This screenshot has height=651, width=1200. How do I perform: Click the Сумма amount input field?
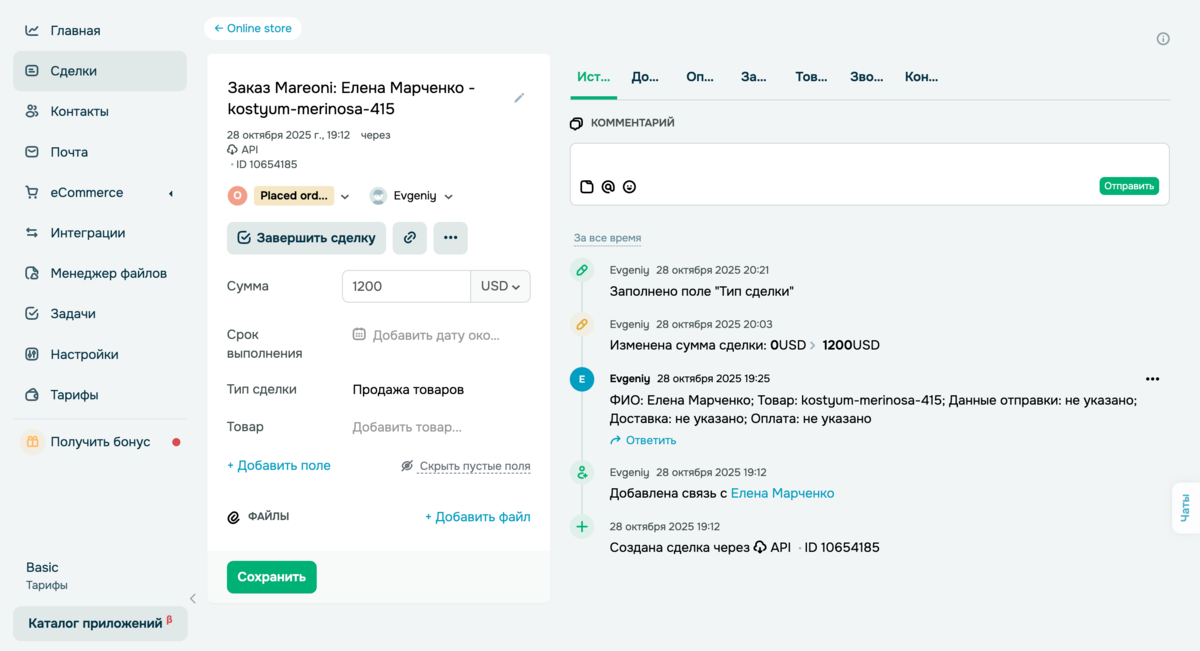click(406, 286)
